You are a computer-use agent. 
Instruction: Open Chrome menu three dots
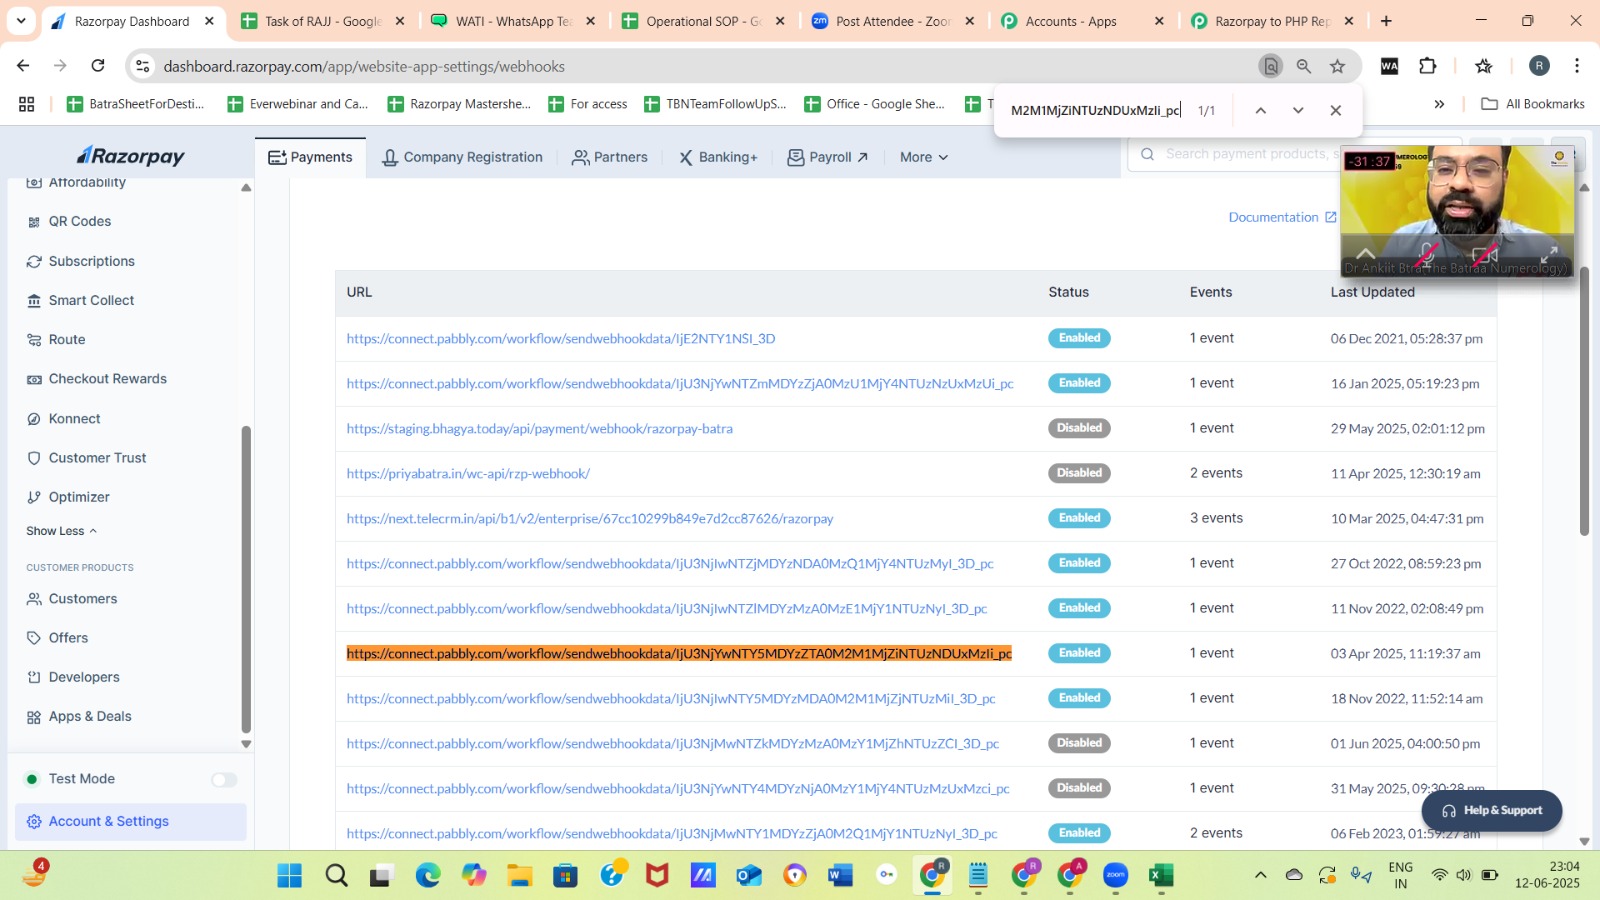[1577, 66]
